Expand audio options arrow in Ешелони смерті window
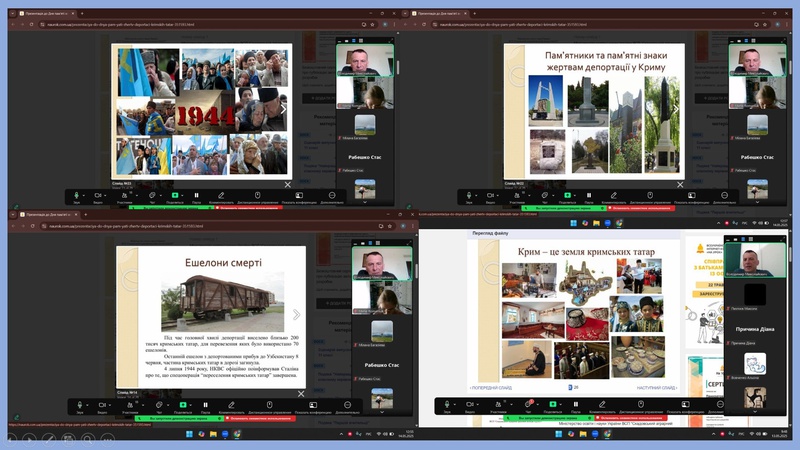 (87, 405)
